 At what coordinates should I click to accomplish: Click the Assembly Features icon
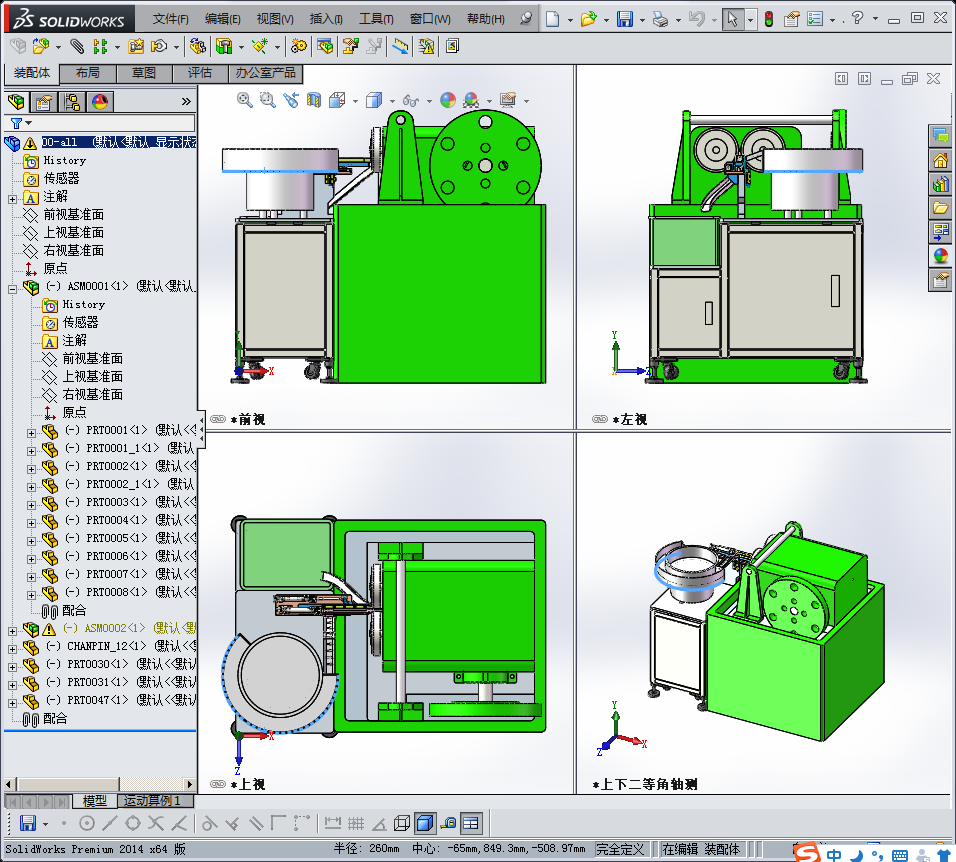(224, 46)
